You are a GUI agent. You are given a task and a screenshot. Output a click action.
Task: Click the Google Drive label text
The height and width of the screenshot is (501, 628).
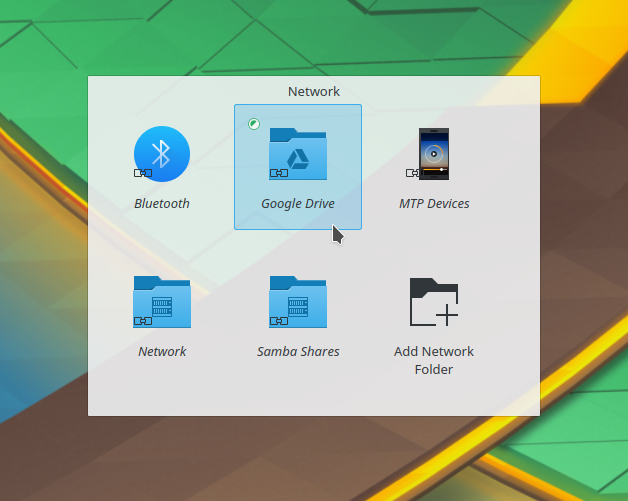point(298,203)
